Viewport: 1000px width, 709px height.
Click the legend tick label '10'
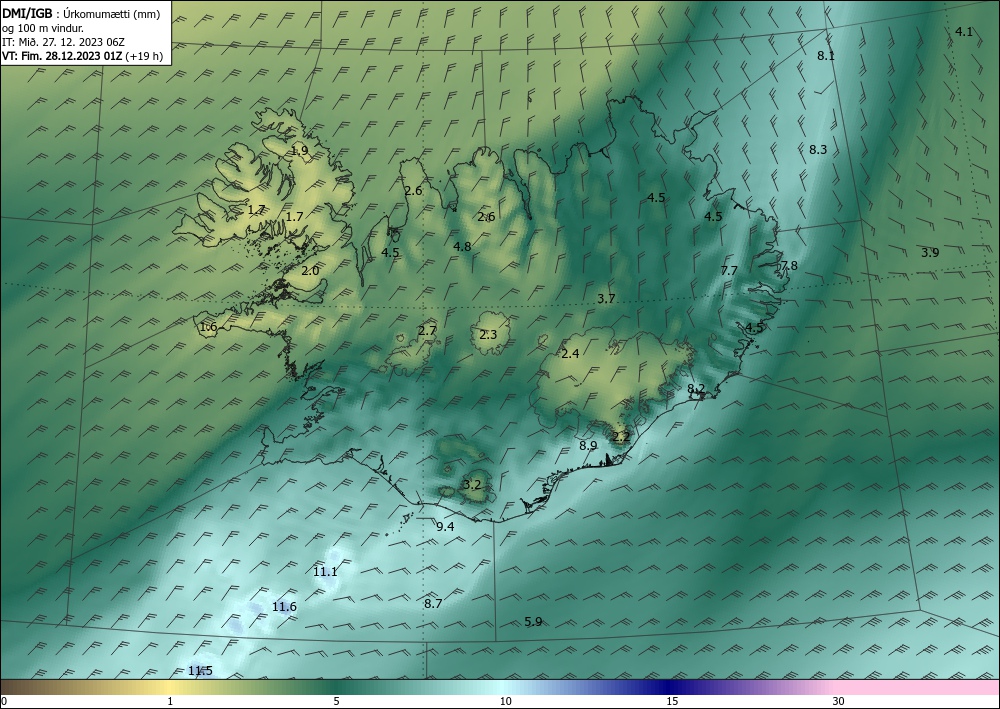[506, 702]
